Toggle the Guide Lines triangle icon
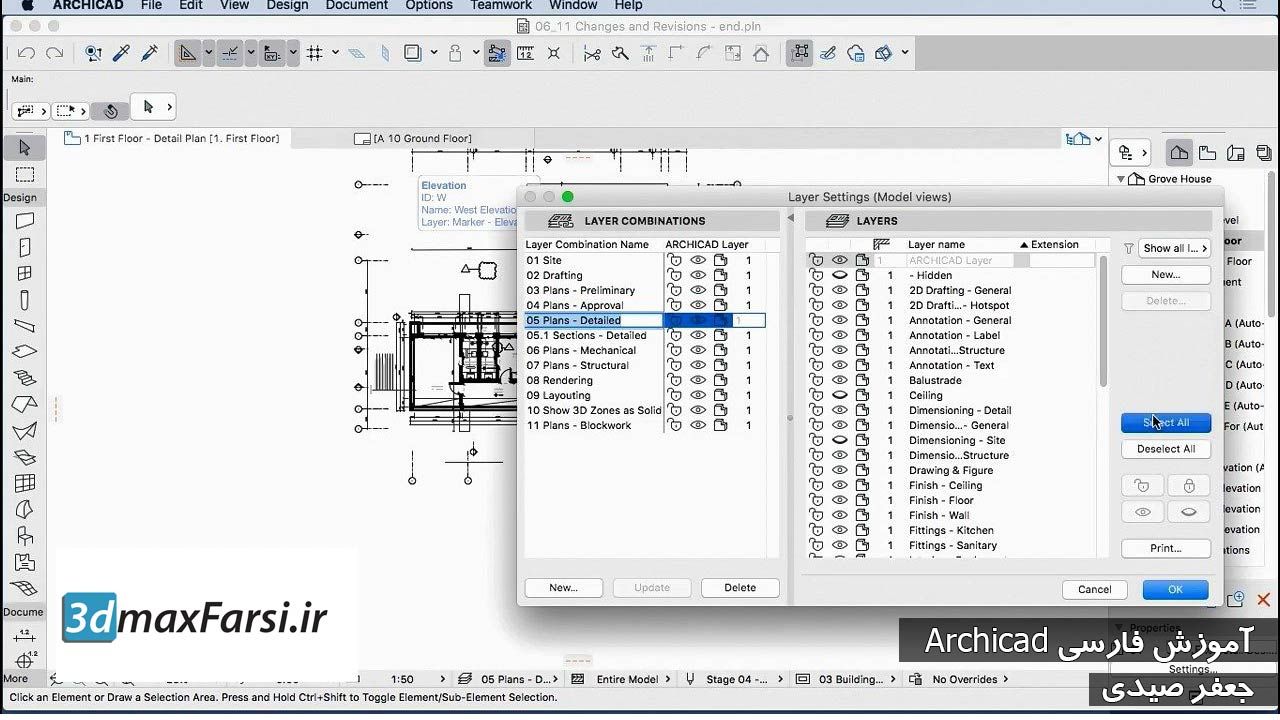Screen dimensions: 1280x720 [187, 53]
